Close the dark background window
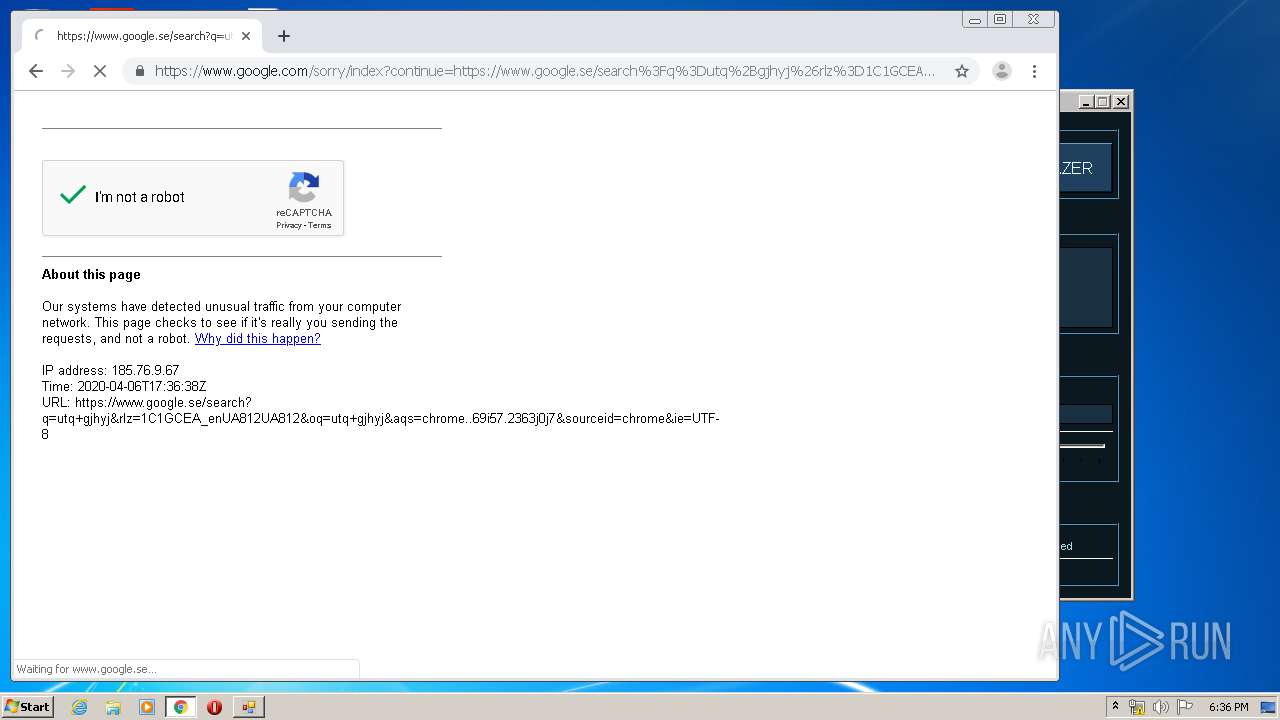This screenshot has height=720, width=1280. tap(1121, 102)
